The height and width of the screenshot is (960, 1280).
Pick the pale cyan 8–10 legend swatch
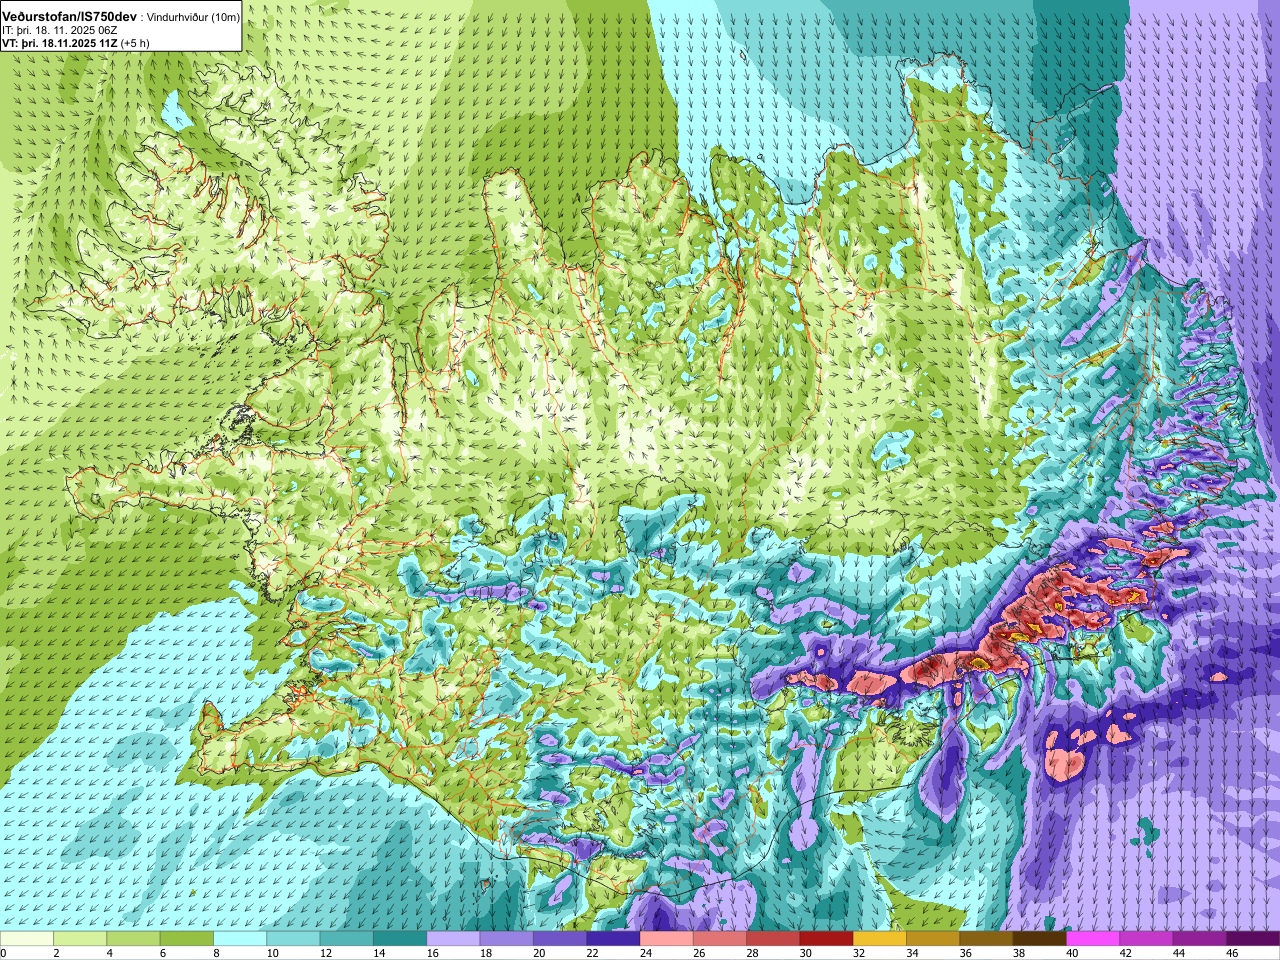click(x=240, y=939)
